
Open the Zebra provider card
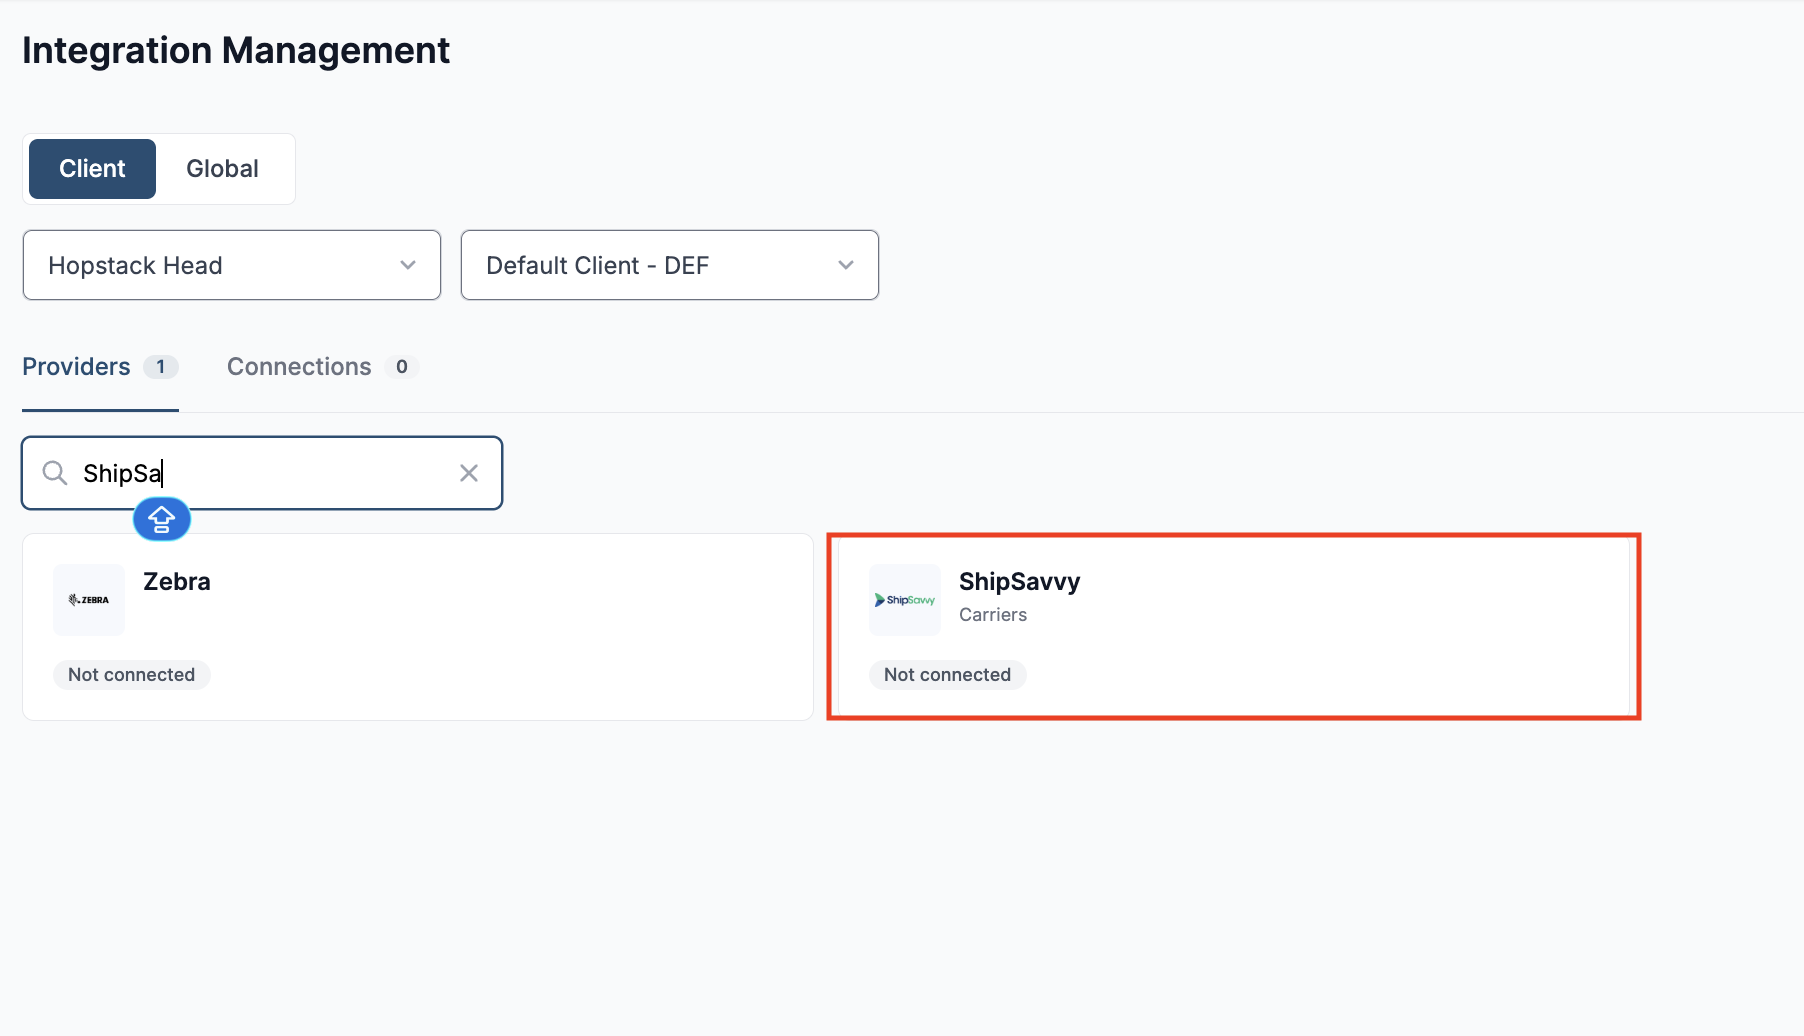point(418,627)
